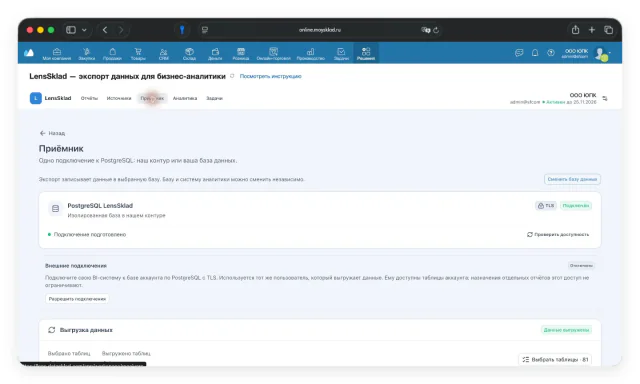Click the Подключена status badge
The height and width of the screenshot is (384, 640).
(x=576, y=206)
